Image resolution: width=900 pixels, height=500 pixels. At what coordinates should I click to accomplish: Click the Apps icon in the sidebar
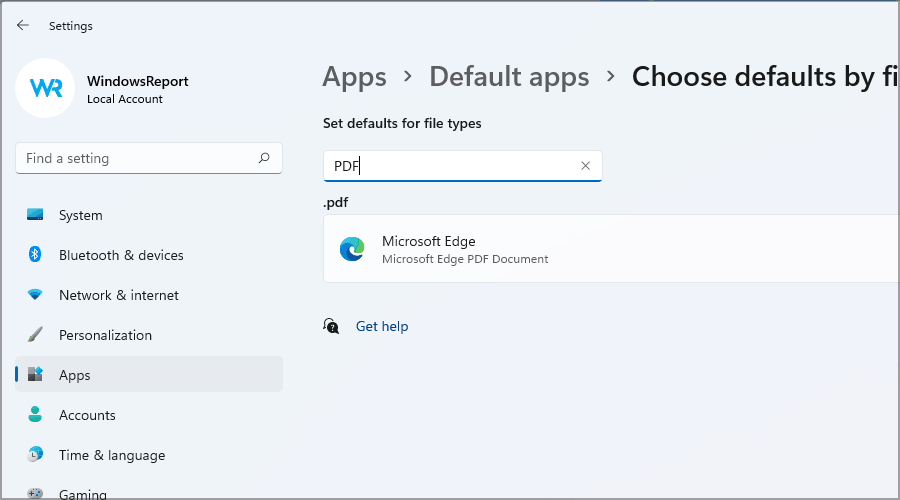tap(35, 374)
